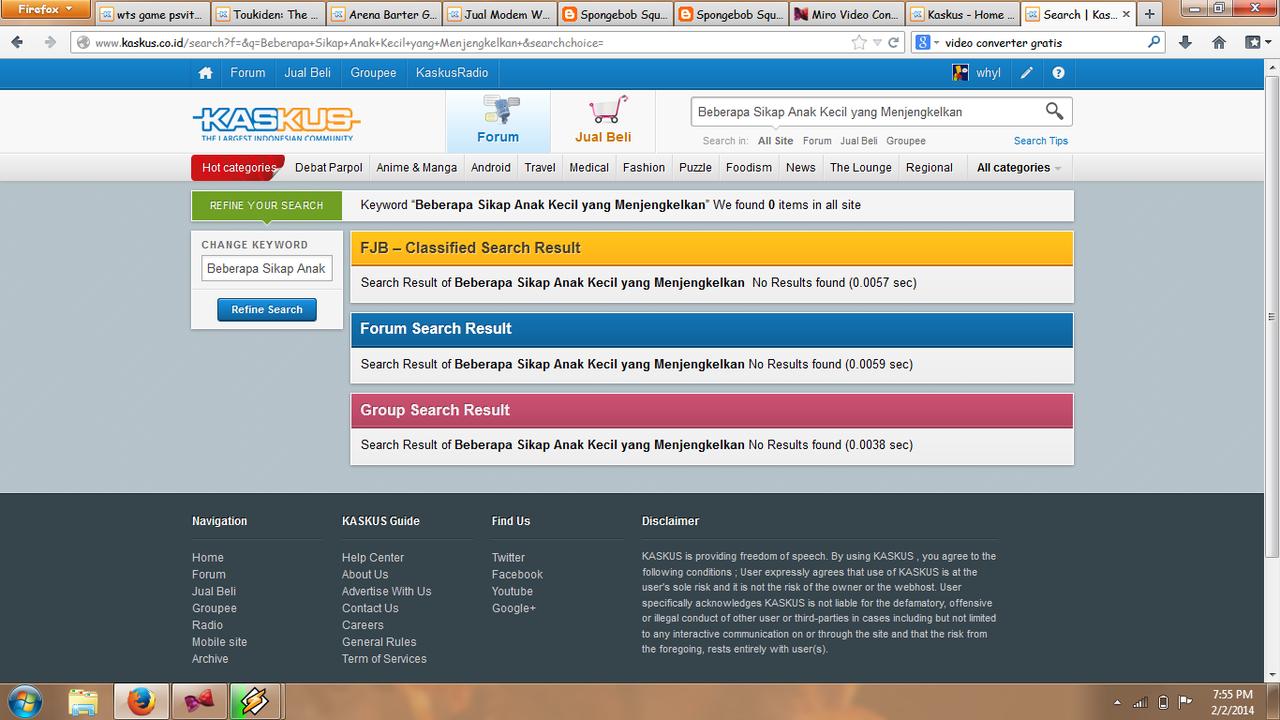Click the whyl user avatar
1280x720 pixels.
coord(960,73)
